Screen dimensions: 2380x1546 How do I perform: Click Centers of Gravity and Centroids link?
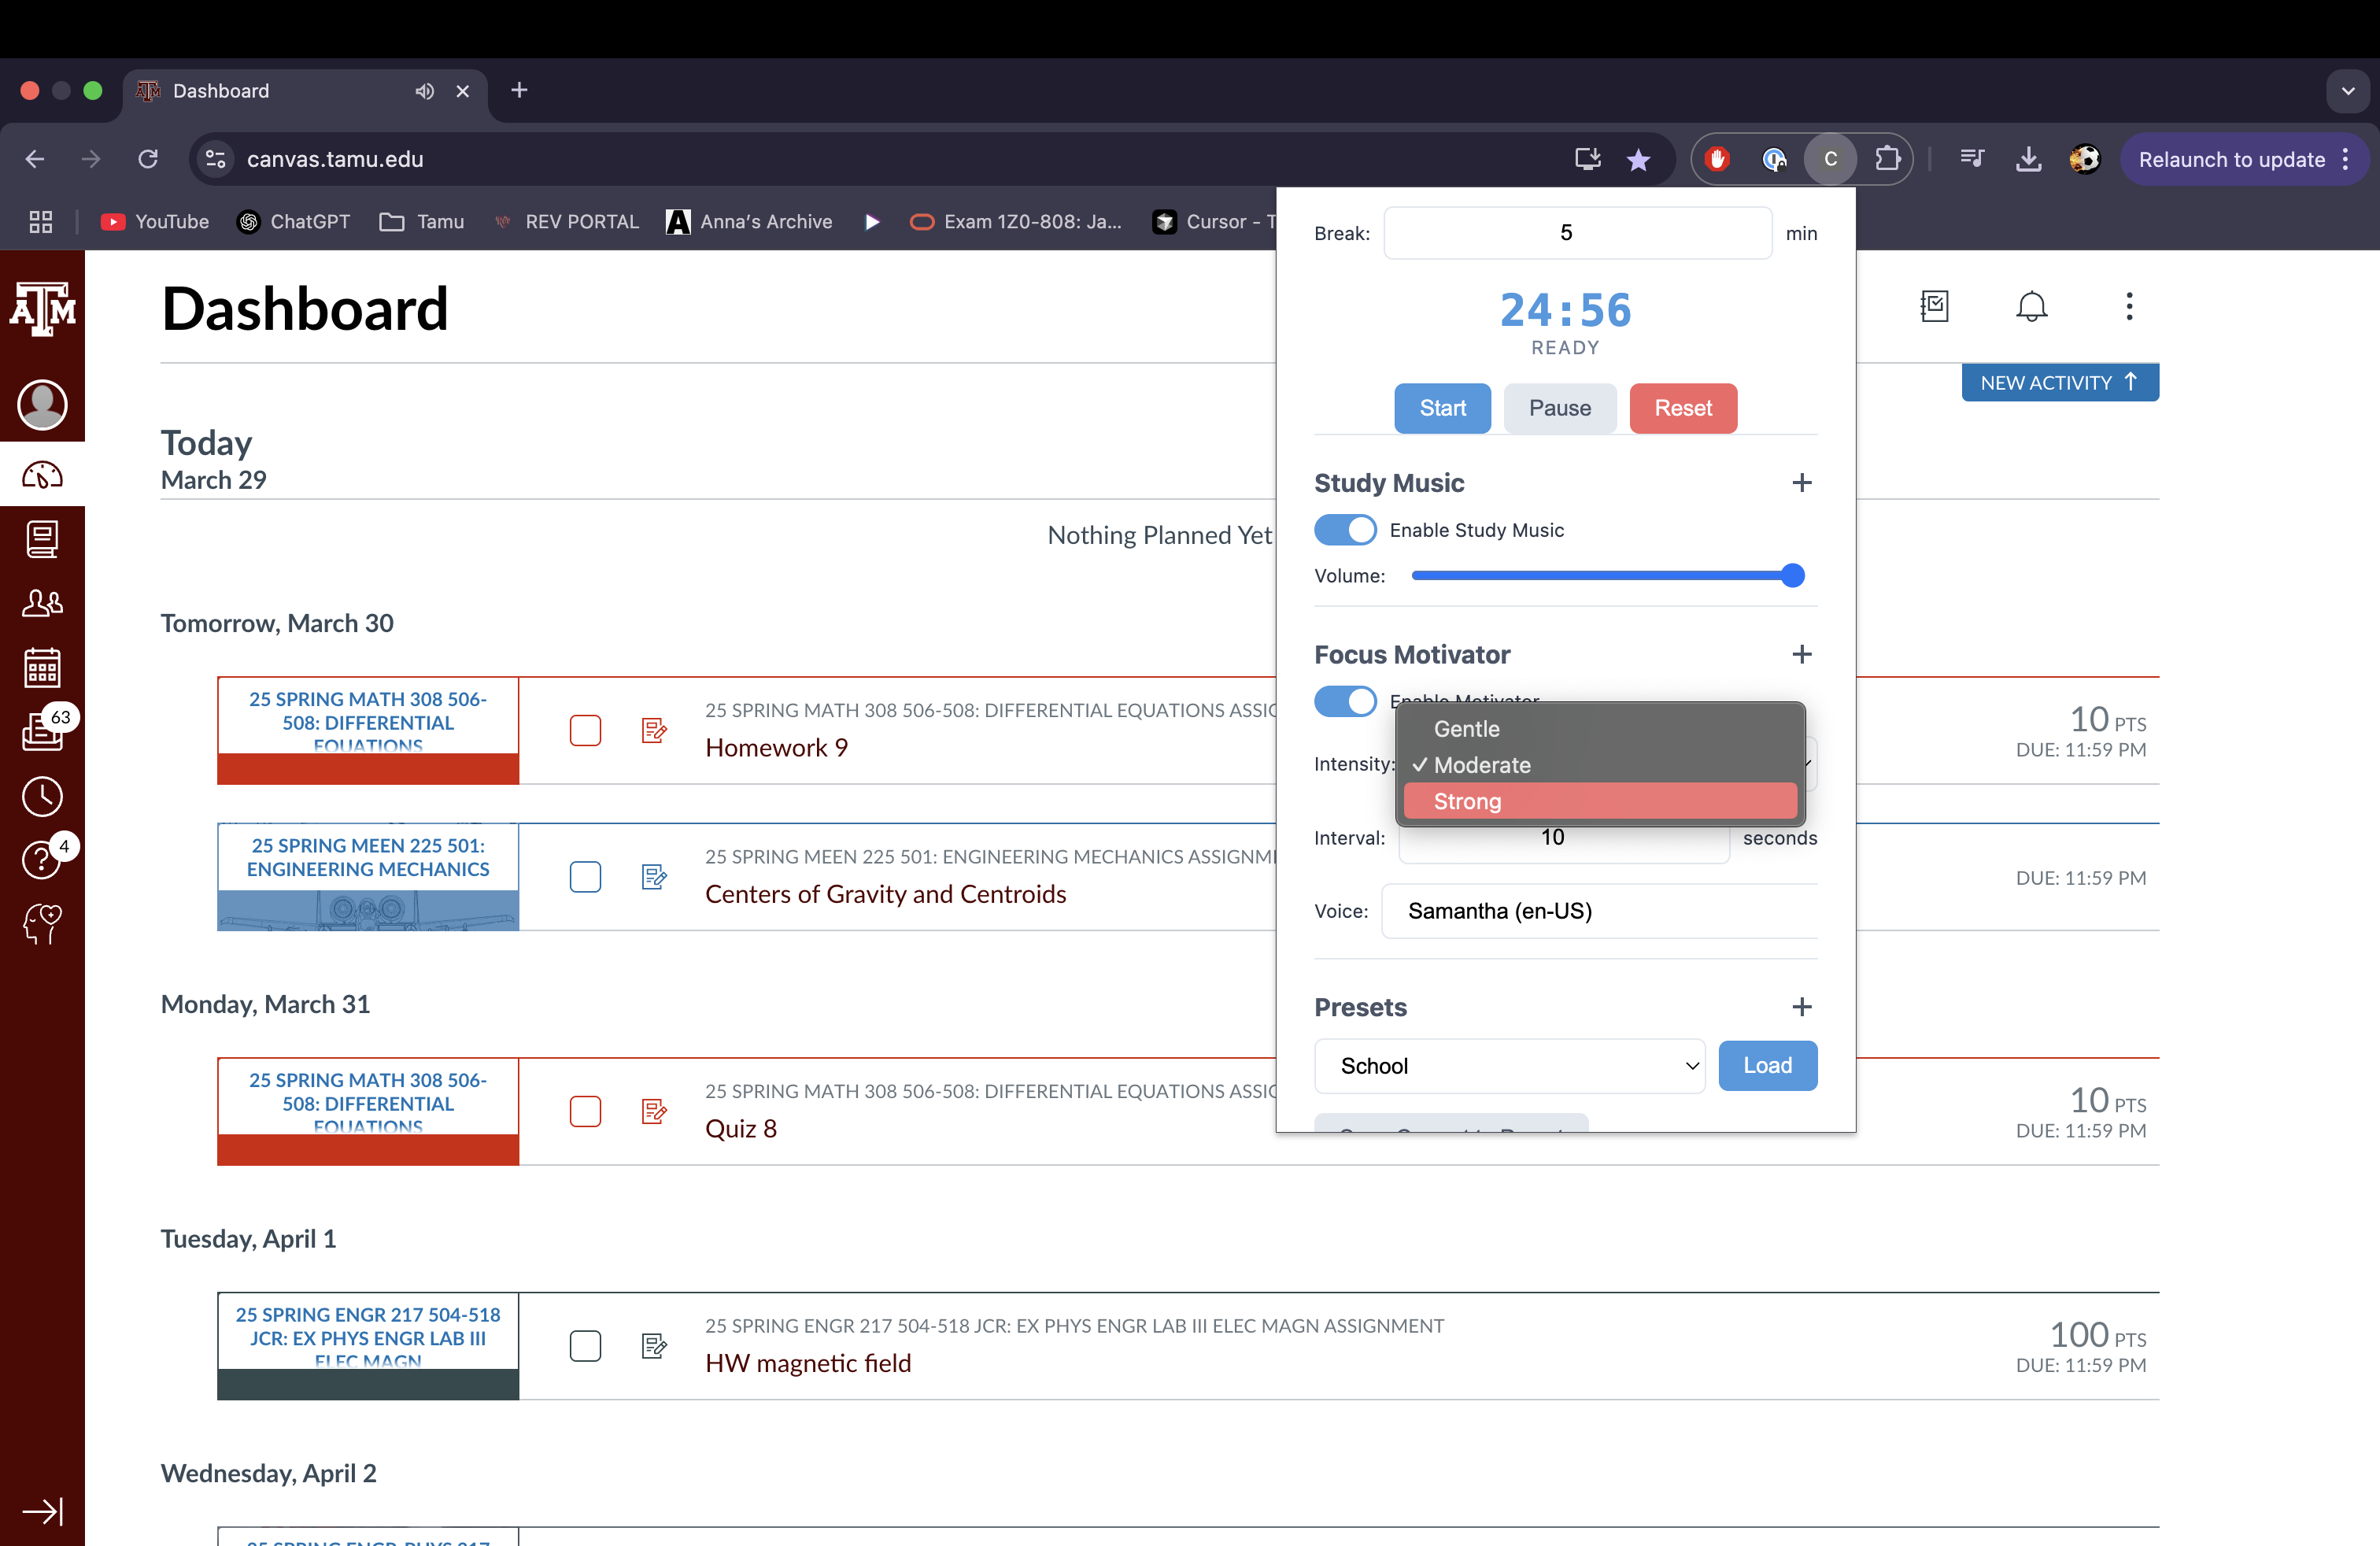pyautogui.click(x=885, y=894)
